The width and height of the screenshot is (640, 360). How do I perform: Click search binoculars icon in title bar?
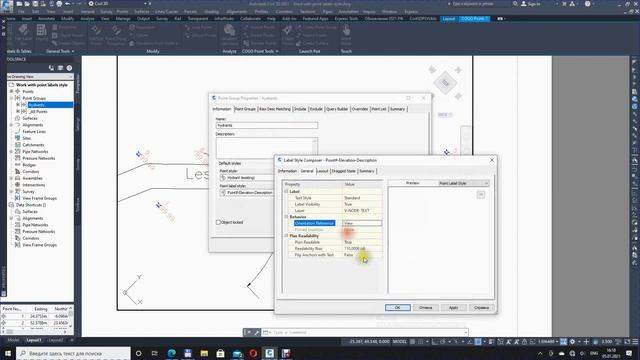click(516, 4)
